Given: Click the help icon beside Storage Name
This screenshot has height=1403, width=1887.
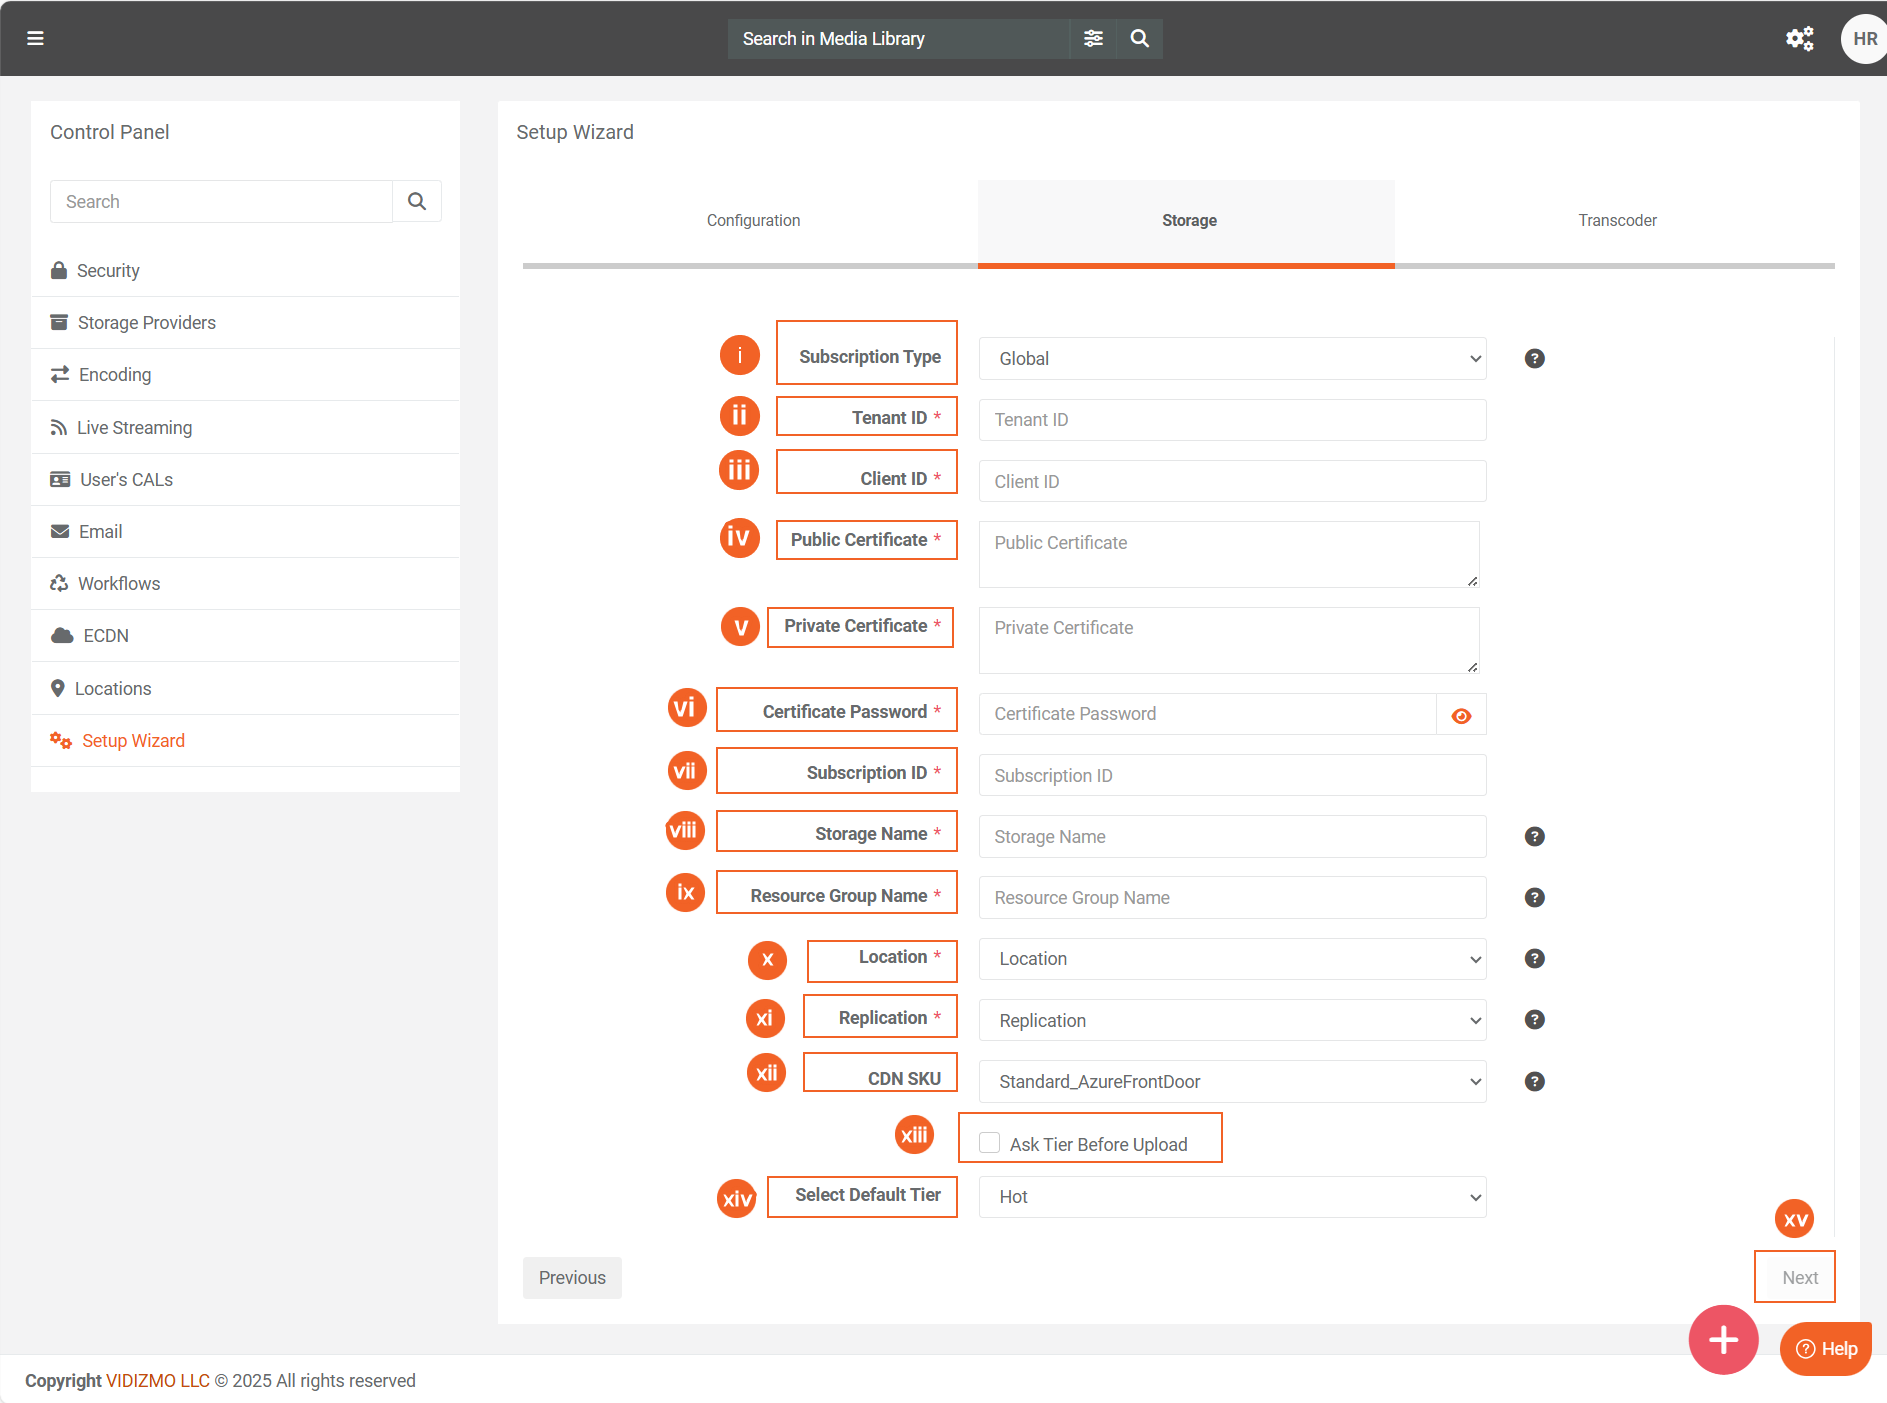Looking at the screenshot, I should [1534, 836].
